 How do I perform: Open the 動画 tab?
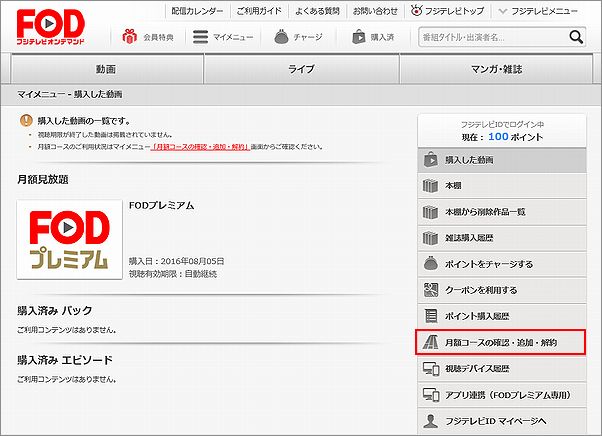pyautogui.click(x=106, y=69)
